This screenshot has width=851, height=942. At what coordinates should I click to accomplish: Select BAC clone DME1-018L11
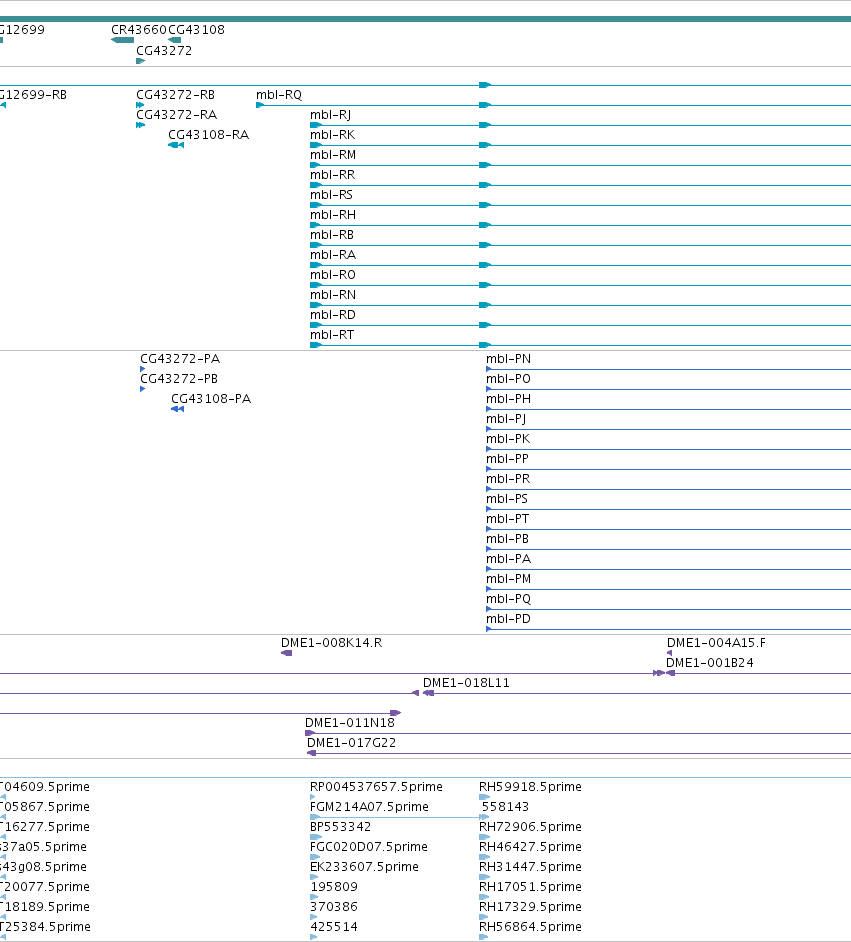pyautogui.click(x=466, y=682)
